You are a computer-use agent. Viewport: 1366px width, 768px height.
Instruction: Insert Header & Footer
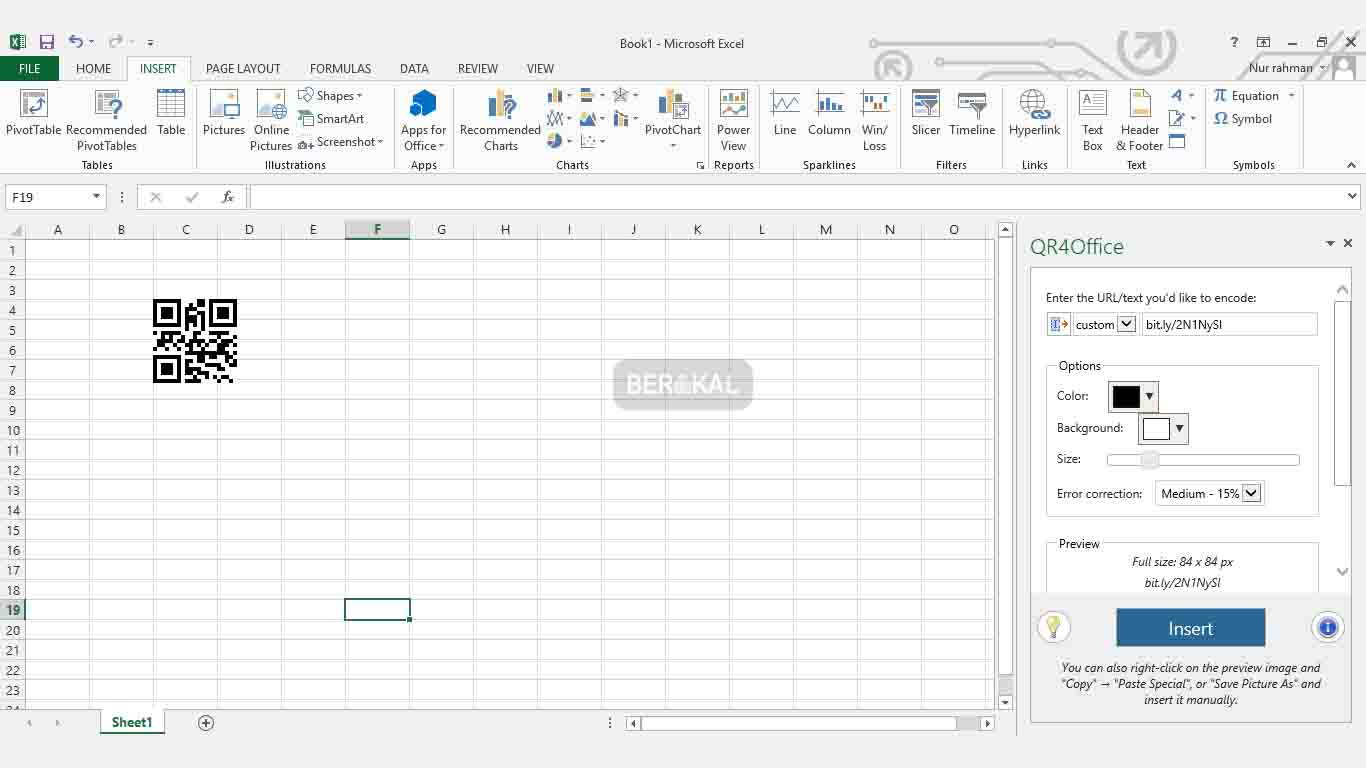click(1140, 121)
